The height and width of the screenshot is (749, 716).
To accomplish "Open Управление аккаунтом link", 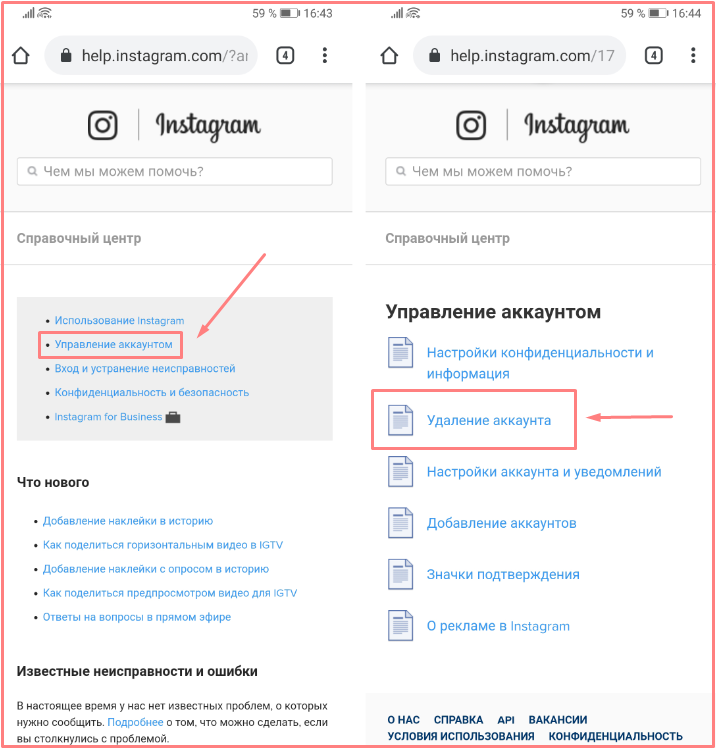I will 113,344.
